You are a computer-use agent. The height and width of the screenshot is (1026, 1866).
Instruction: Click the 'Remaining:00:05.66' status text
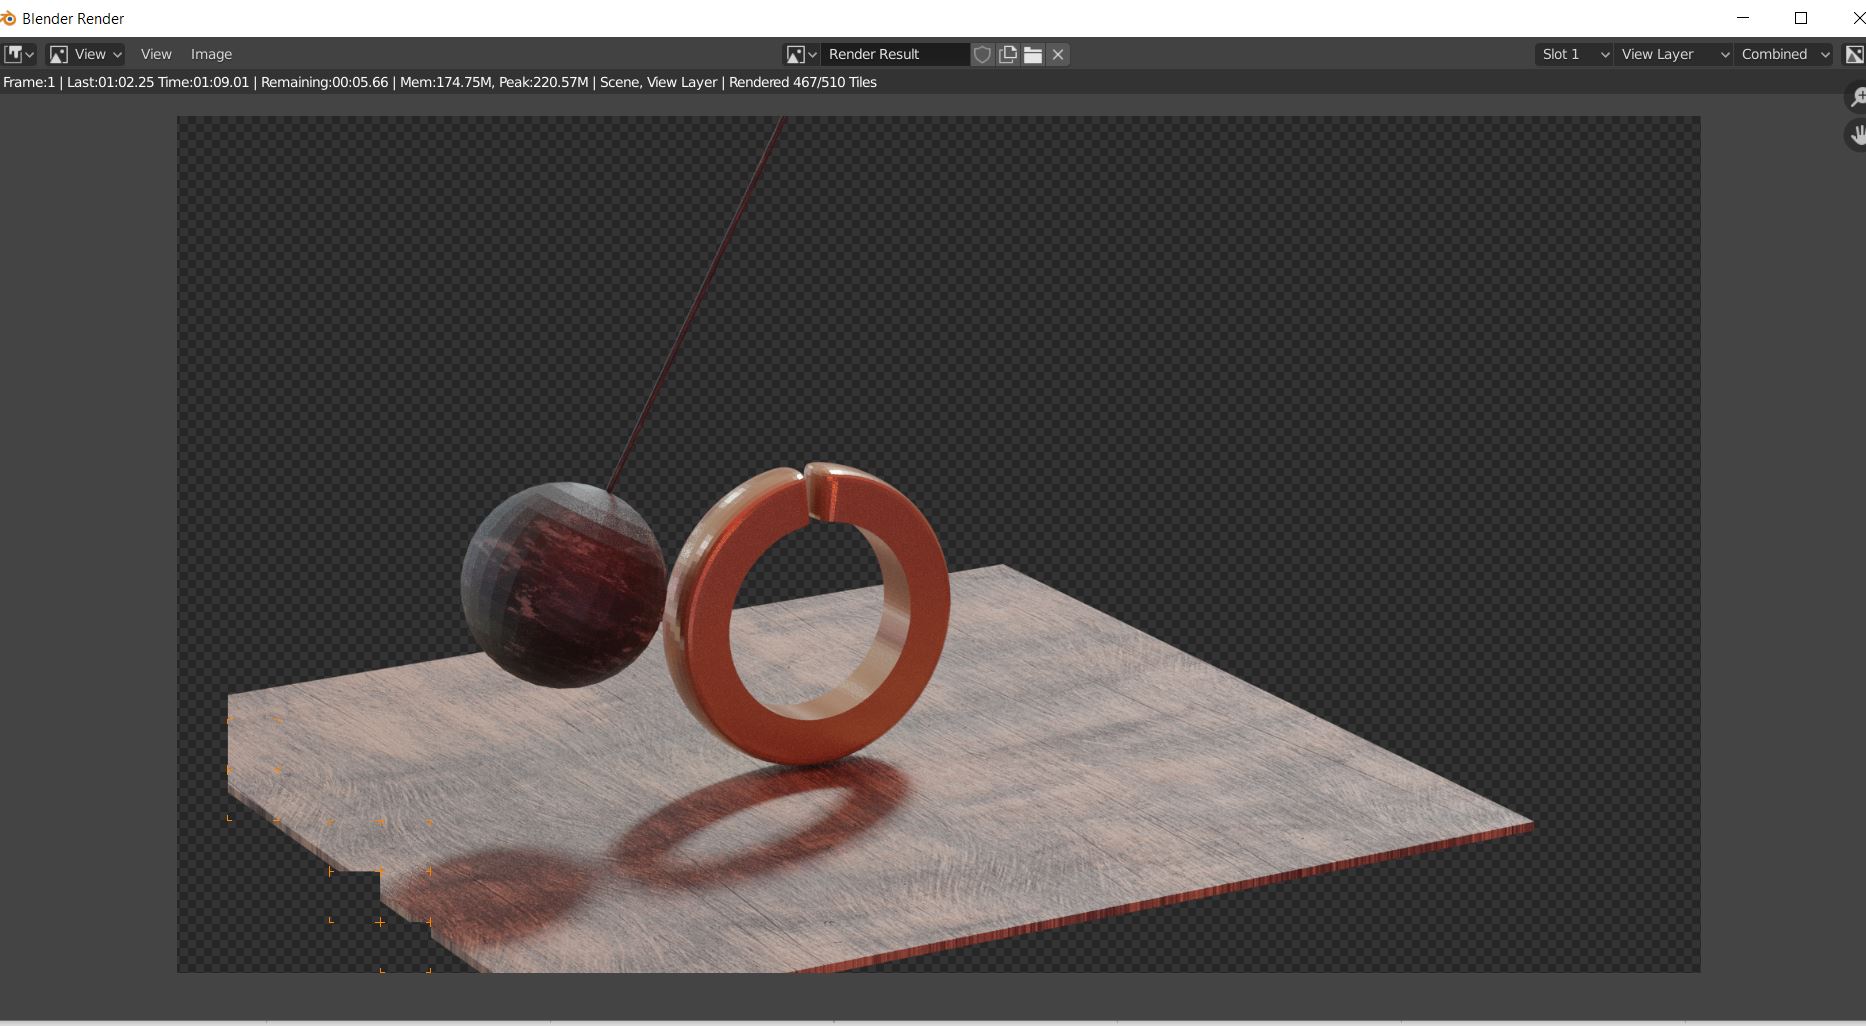(x=324, y=82)
